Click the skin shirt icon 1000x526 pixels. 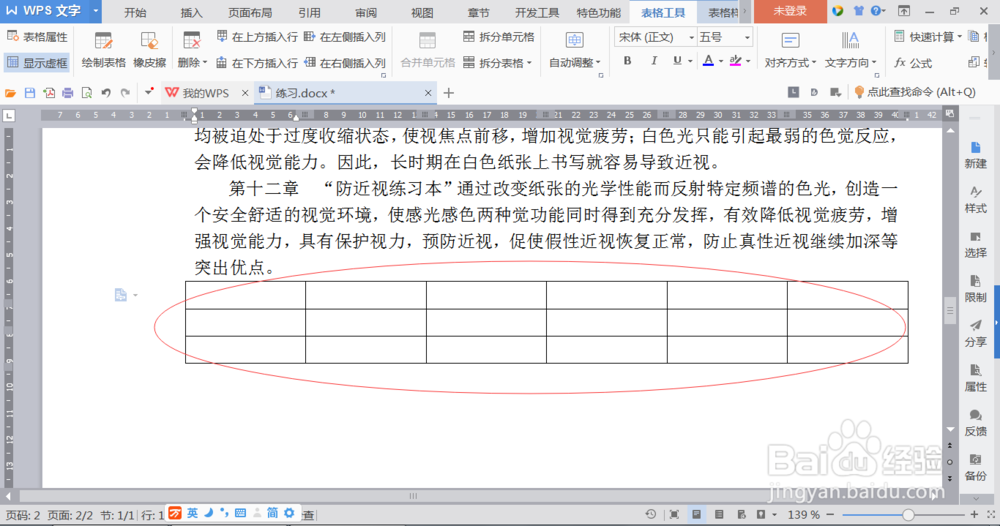[x=858, y=11]
